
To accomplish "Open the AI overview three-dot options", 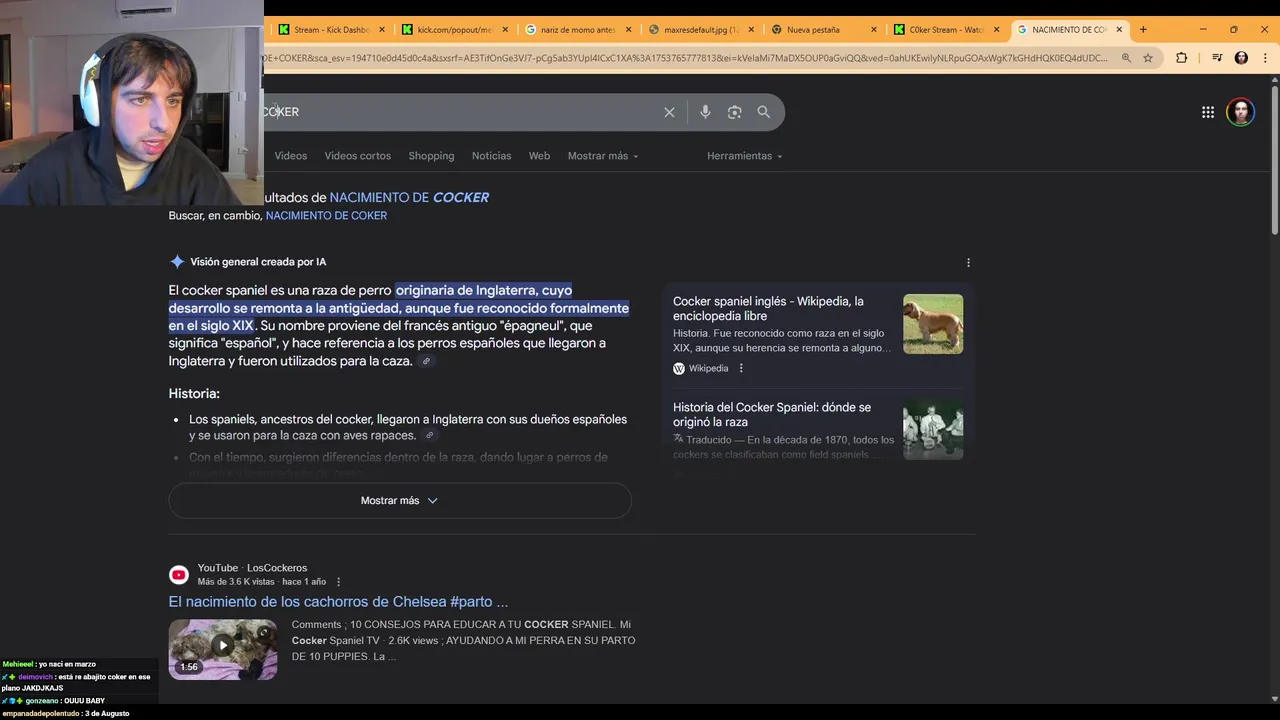I will click(x=968, y=262).
